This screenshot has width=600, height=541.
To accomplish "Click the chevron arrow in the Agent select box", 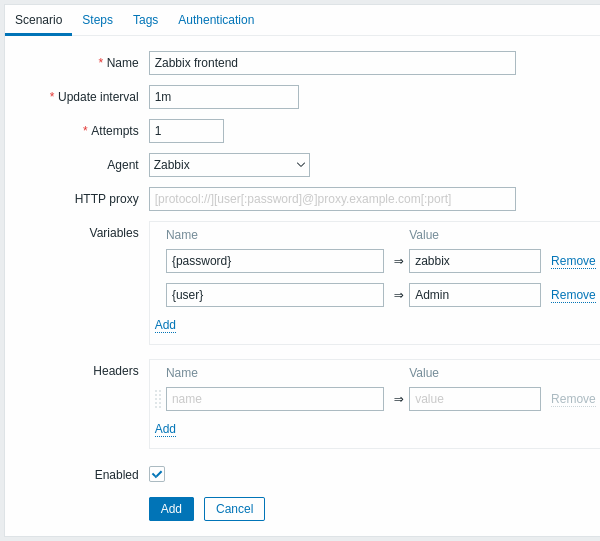I will (301, 165).
